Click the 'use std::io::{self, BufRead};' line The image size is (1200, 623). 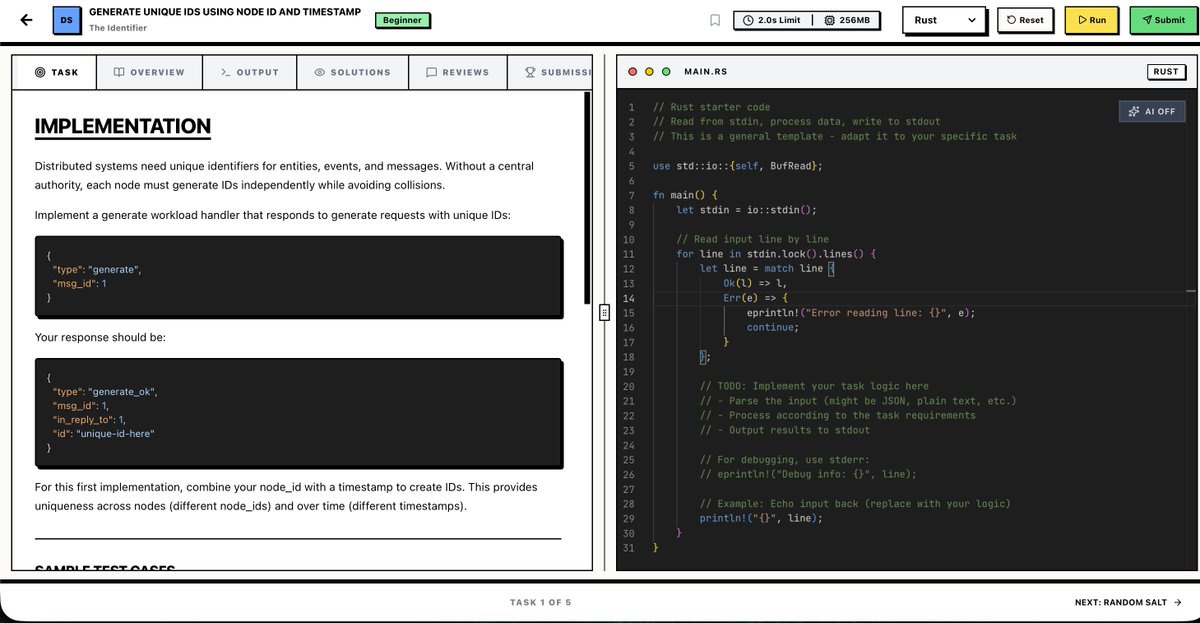coord(737,166)
